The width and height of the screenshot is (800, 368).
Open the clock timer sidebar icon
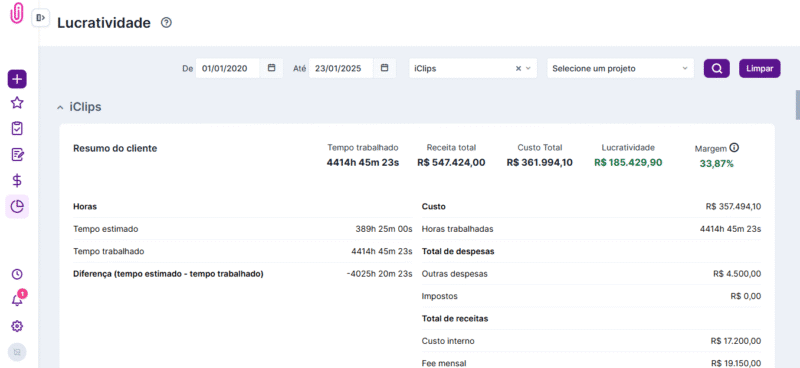(17, 275)
